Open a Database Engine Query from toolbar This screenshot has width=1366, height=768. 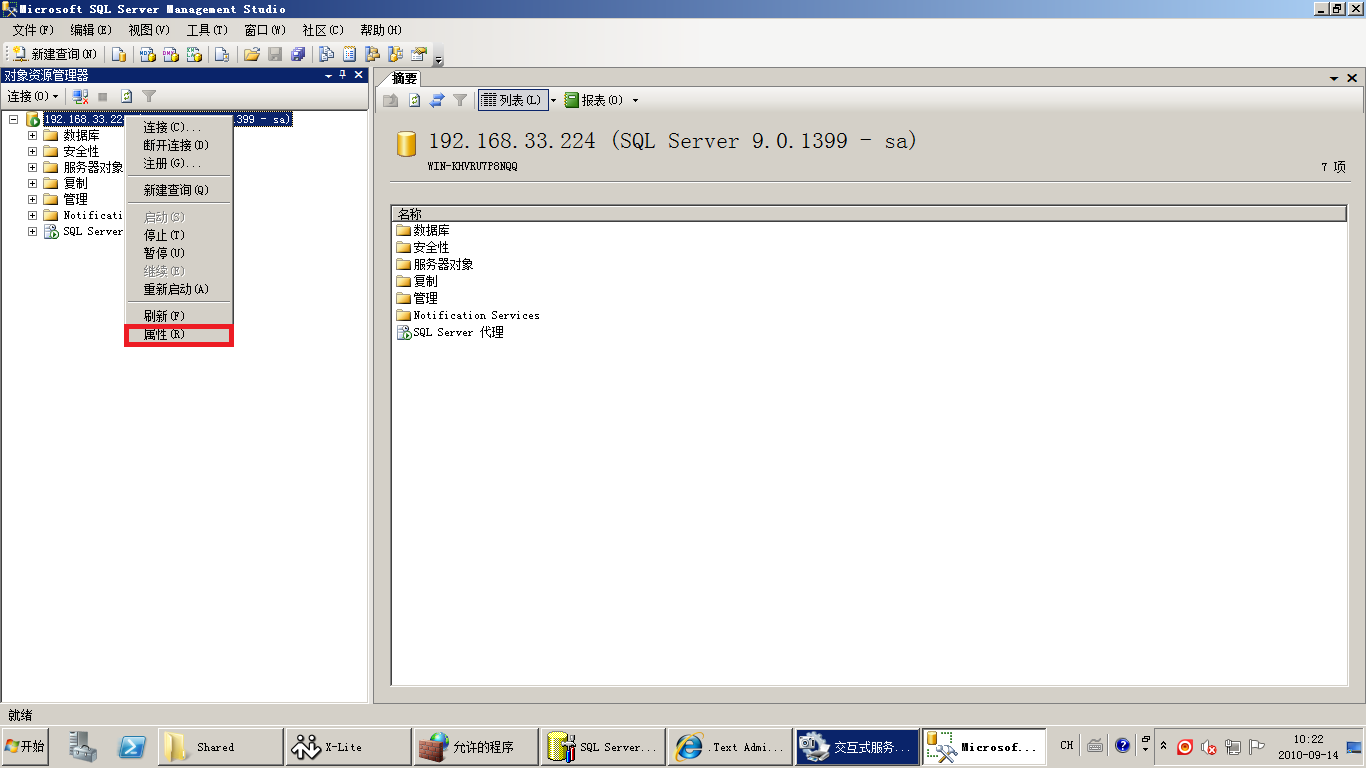coord(119,54)
